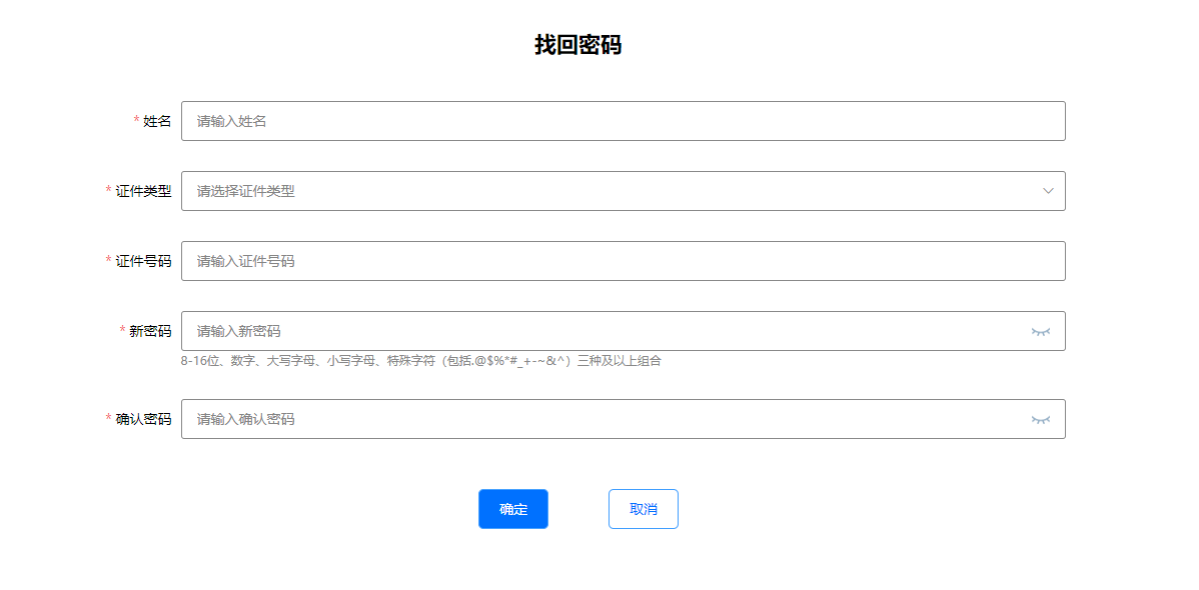
Task: Click the 姓名 name input field
Action: point(622,121)
